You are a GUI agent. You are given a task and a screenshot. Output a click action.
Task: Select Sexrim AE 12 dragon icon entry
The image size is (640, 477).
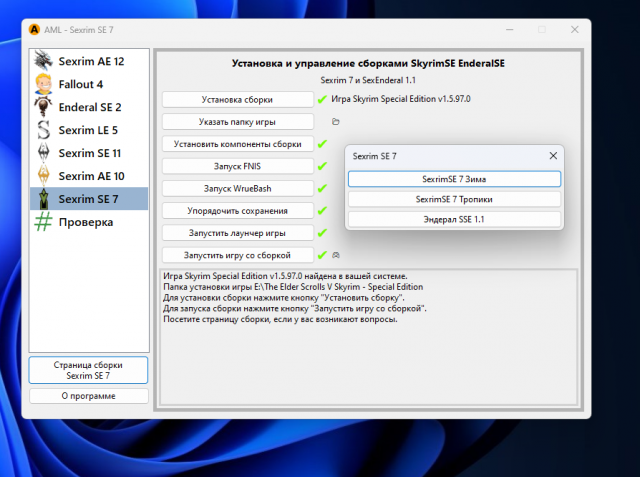(44, 60)
